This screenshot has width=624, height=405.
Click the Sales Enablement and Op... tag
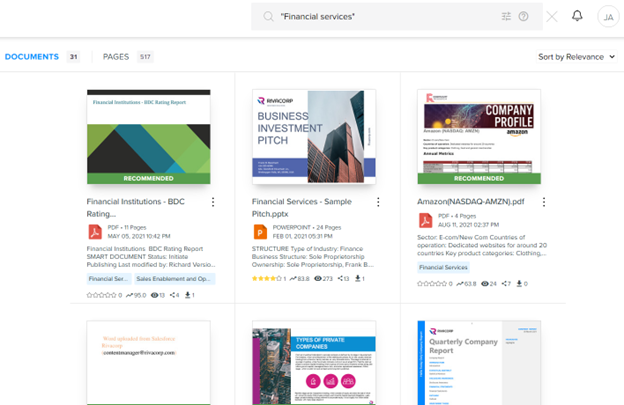click(174, 279)
